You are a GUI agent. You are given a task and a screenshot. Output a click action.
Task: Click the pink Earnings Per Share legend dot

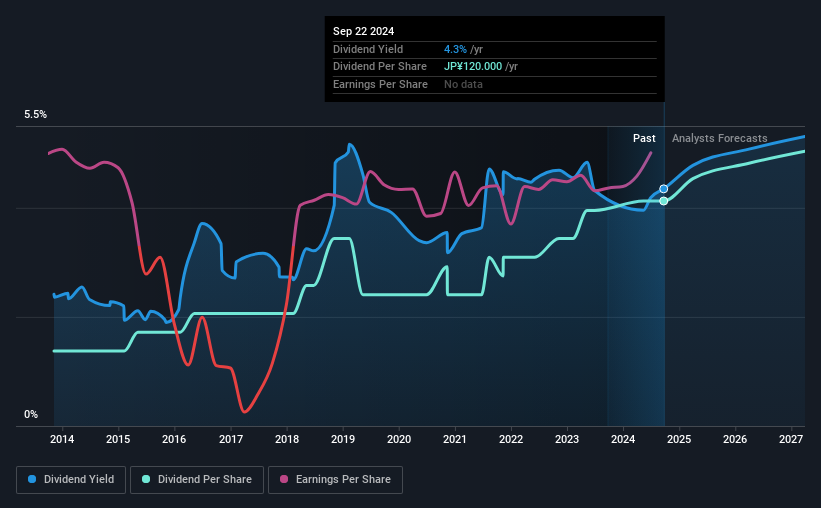(284, 479)
